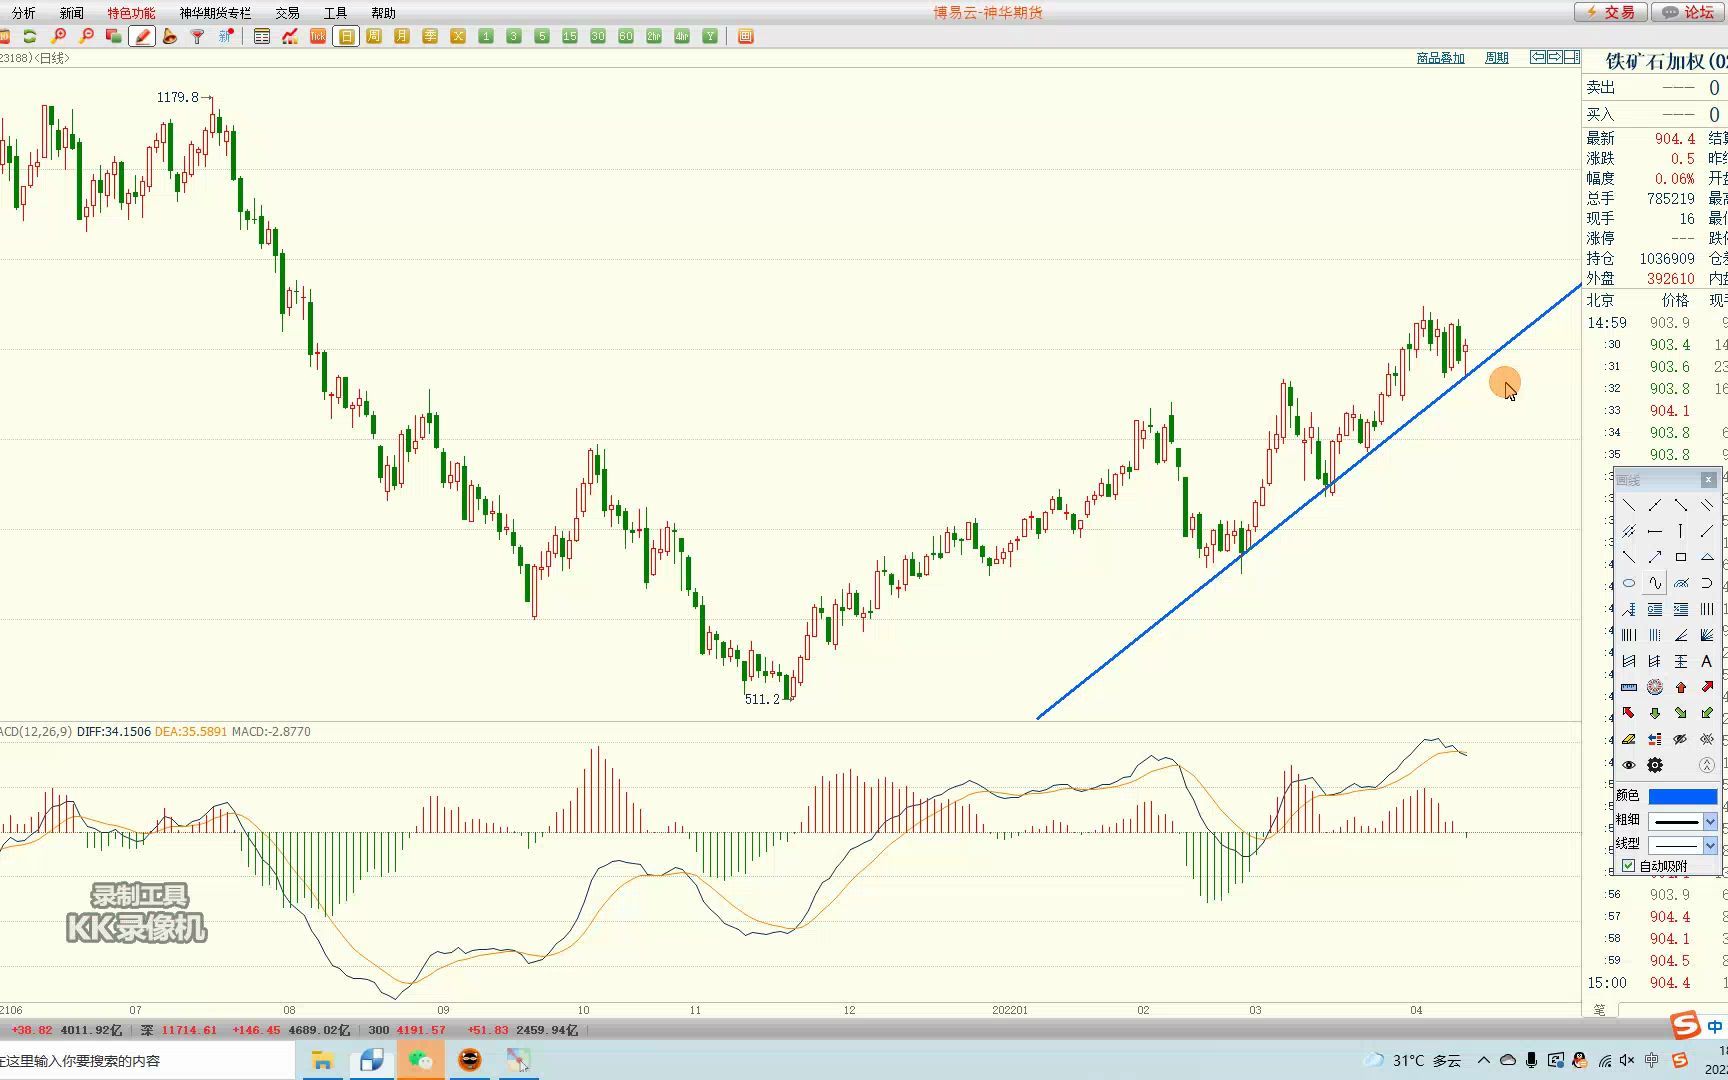Open the 新闻 menu
The width and height of the screenshot is (1728, 1080).
pos(71,13)
